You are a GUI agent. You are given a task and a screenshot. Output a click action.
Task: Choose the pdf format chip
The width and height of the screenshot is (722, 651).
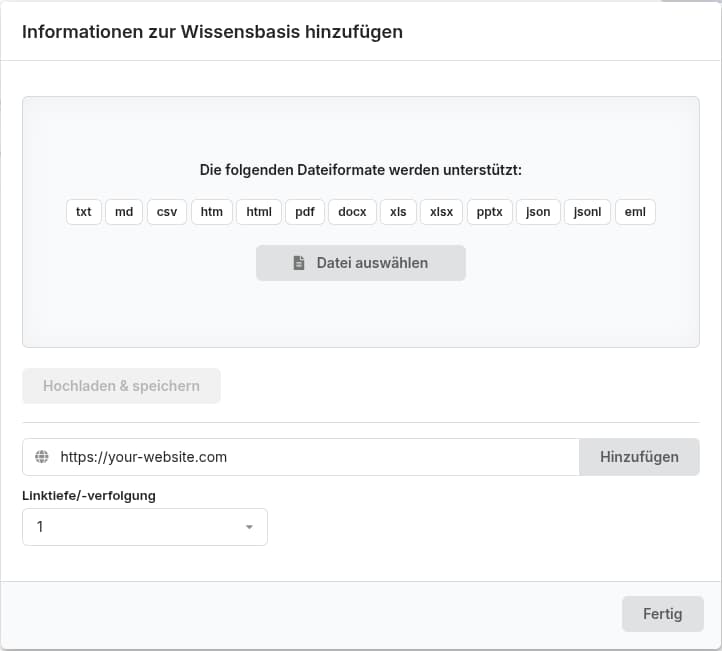305,212
